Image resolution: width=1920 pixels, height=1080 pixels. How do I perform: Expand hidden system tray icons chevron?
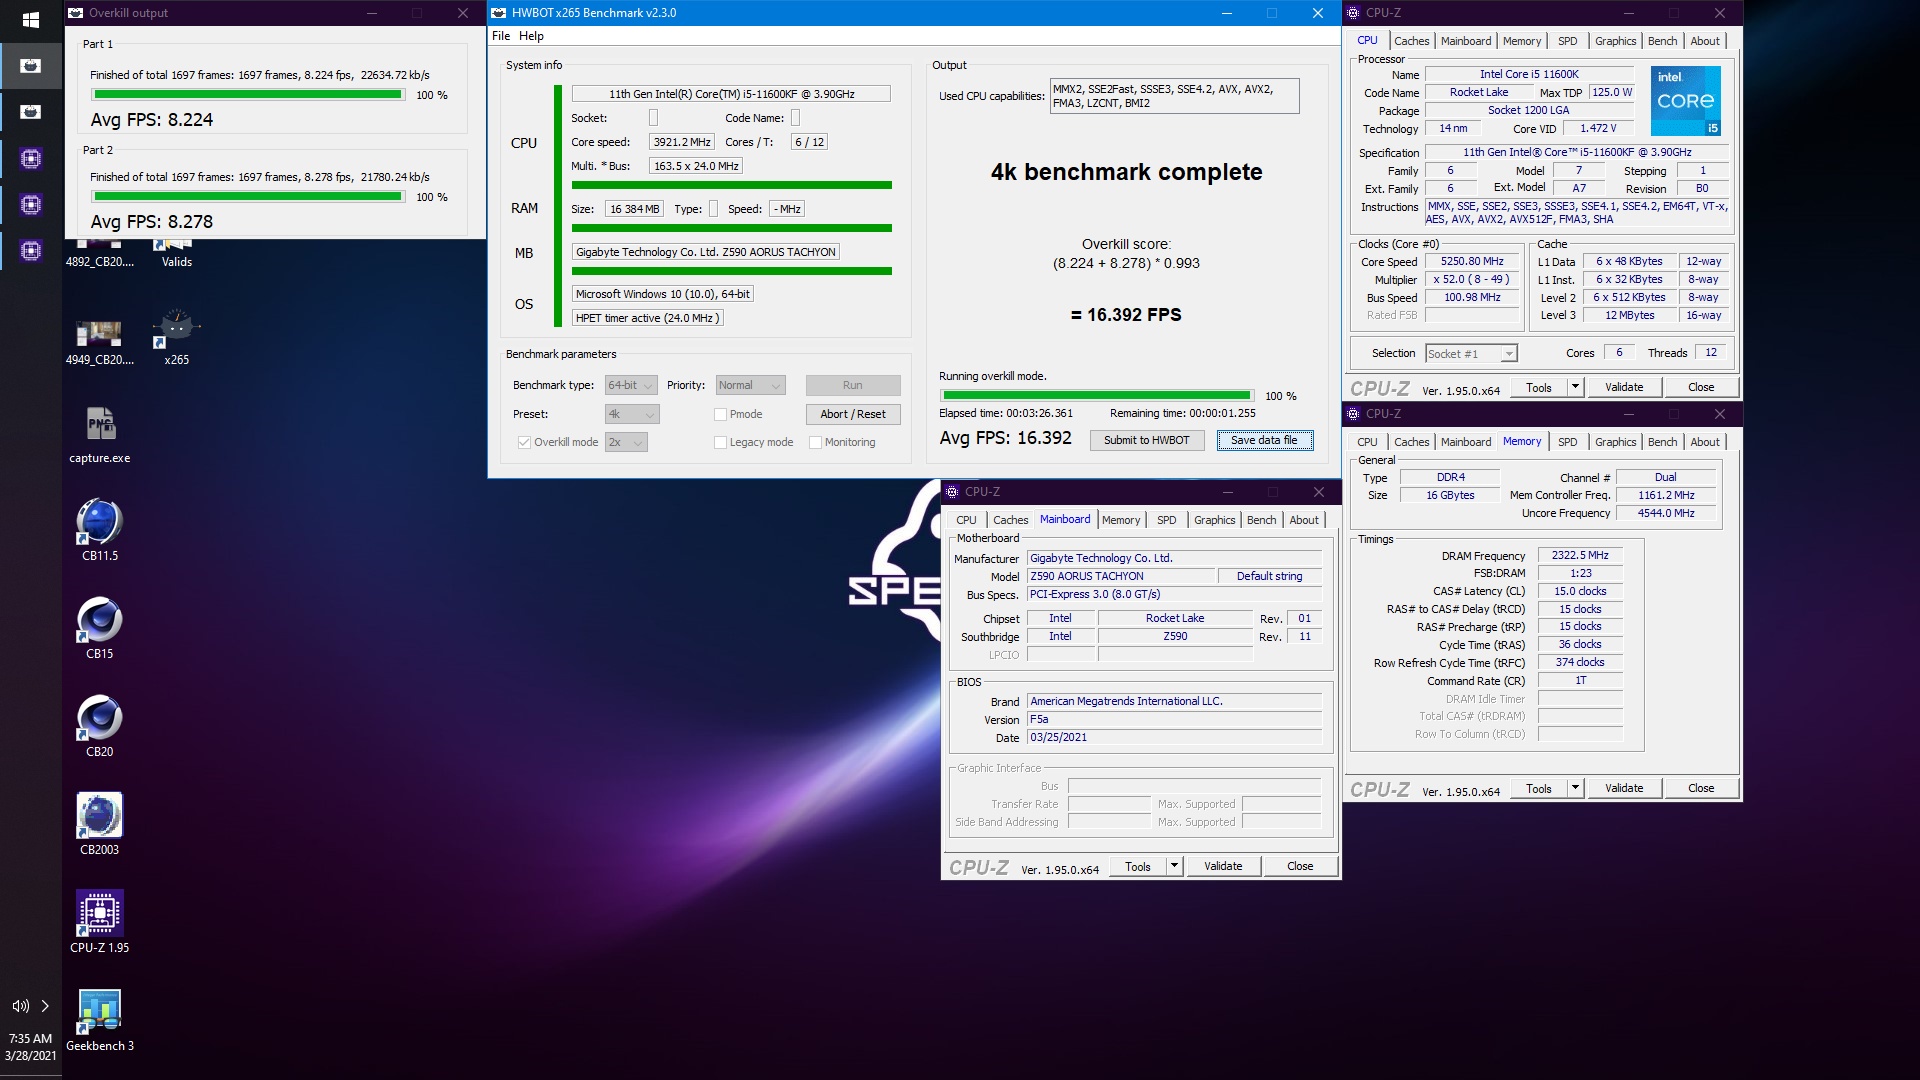click(x=45, y=1006)
